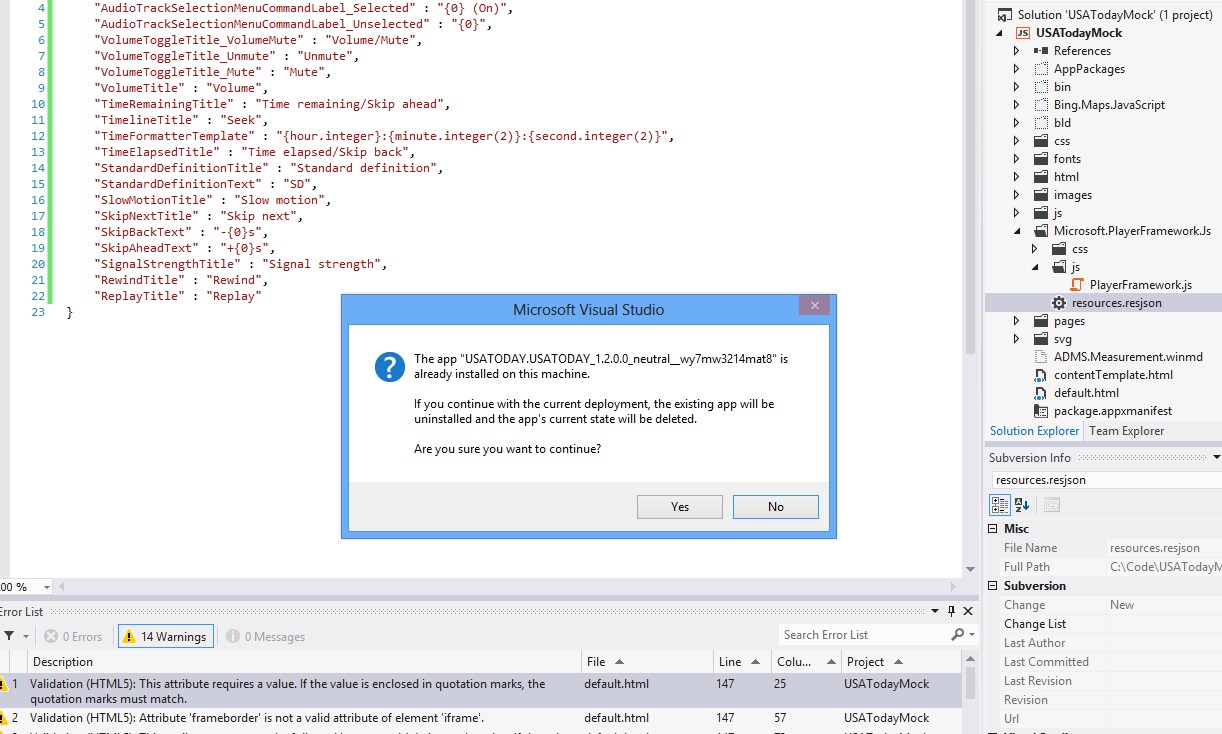The width and height of the screenshot is (1222, 734).
Task: Toggle the 14 Warnings filter
Action: point(164,636)
